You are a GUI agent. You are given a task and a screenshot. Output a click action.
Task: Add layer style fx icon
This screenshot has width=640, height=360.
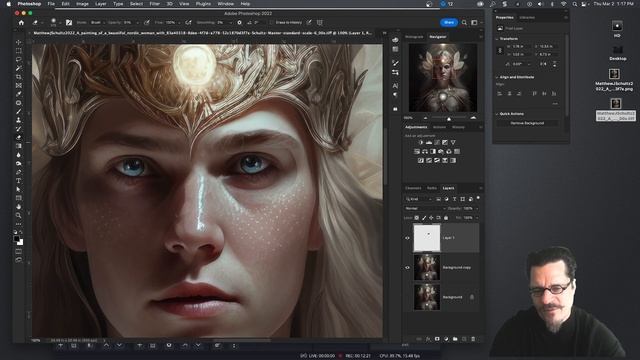point(428,339)
